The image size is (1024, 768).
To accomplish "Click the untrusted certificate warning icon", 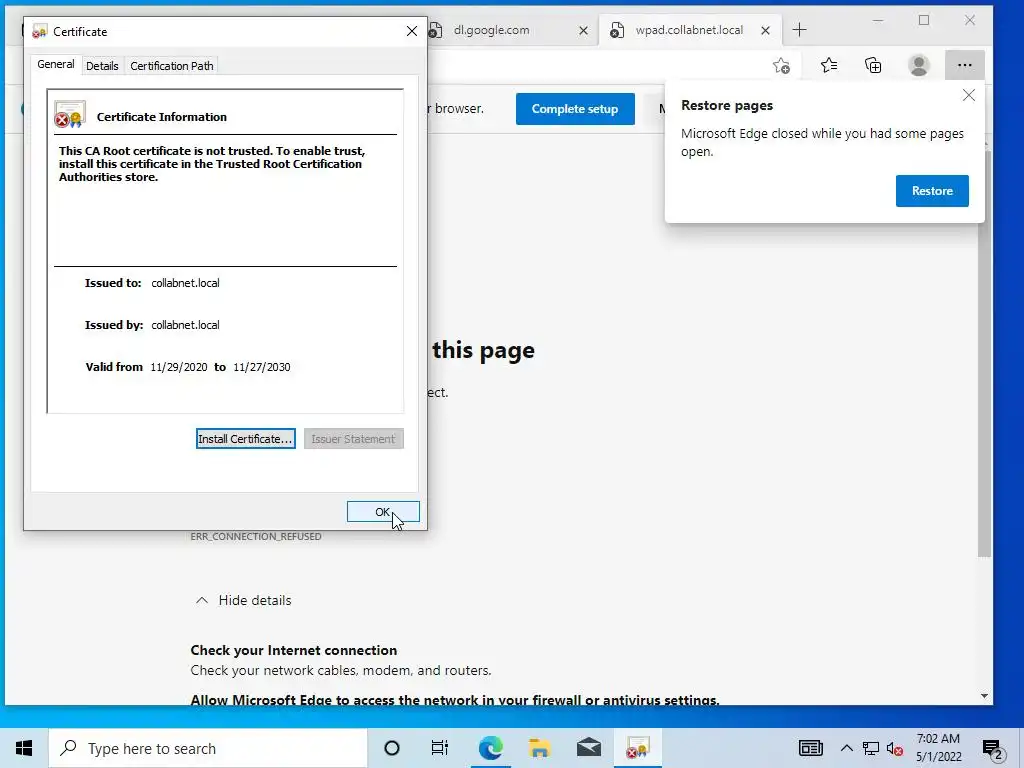I will [x=69, y=114].
